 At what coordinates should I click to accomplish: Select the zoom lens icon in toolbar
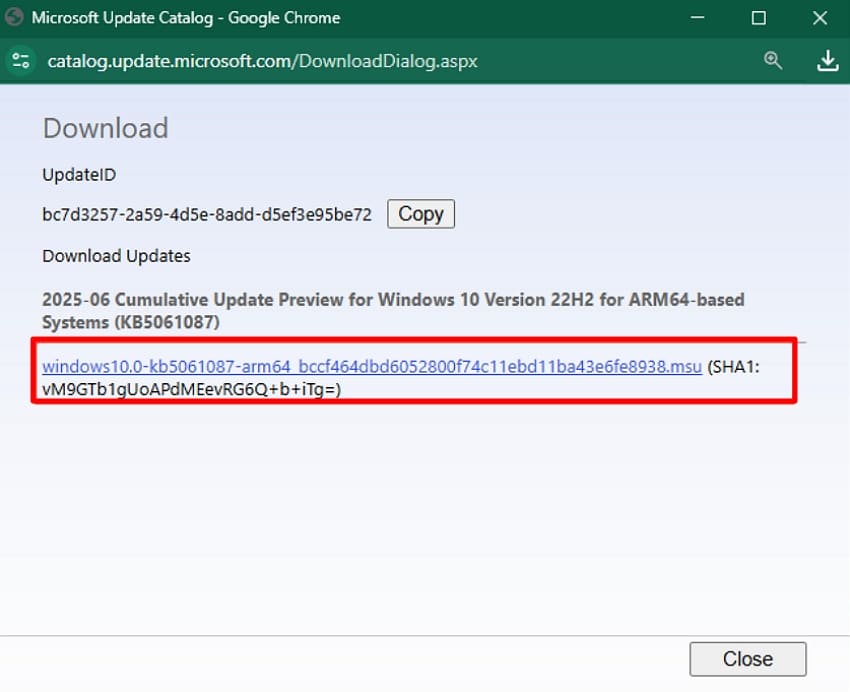[773, 60]
